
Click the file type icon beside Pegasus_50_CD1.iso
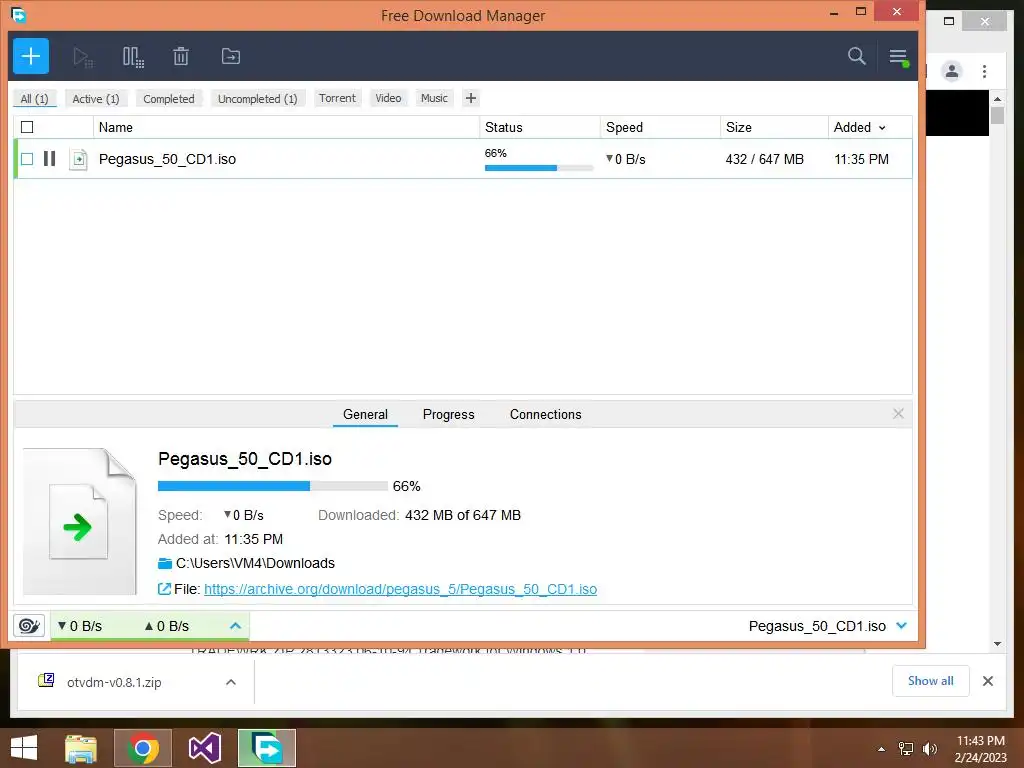78,159
